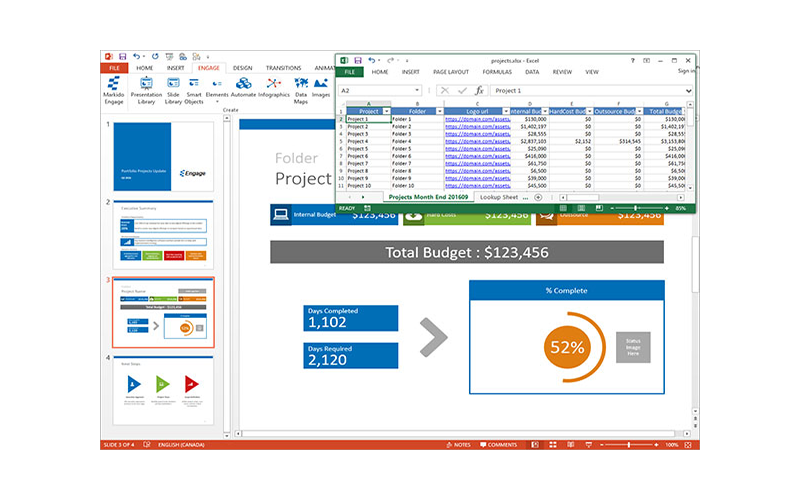
Task: Expand the Excel Name Box dropdown
Action: click(x=417, y=90)
